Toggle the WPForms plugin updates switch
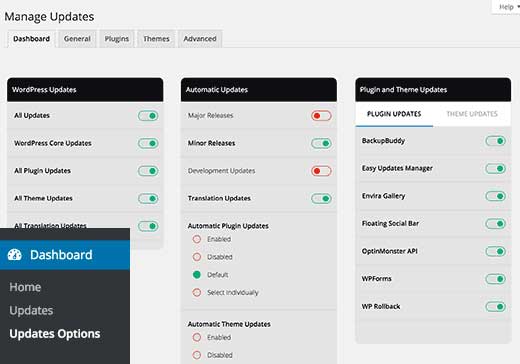Screen dimensions: 520x364 click(495, 279)
